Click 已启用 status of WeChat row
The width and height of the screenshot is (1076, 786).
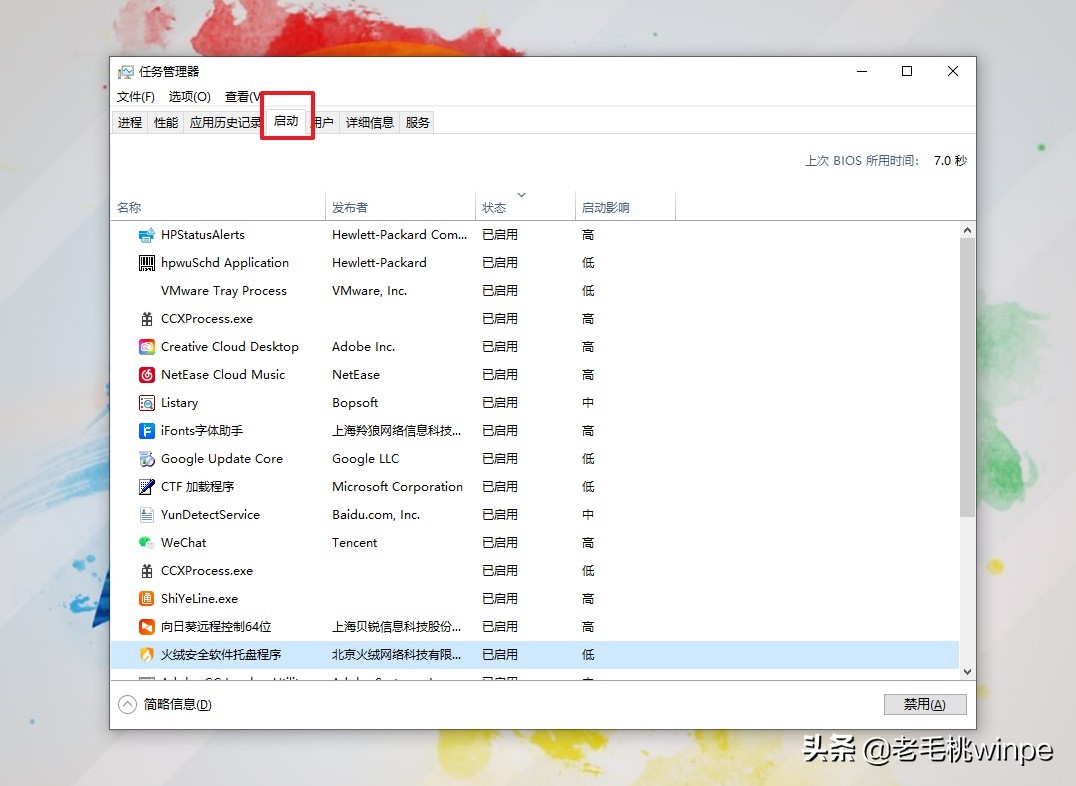click(500, 543)
